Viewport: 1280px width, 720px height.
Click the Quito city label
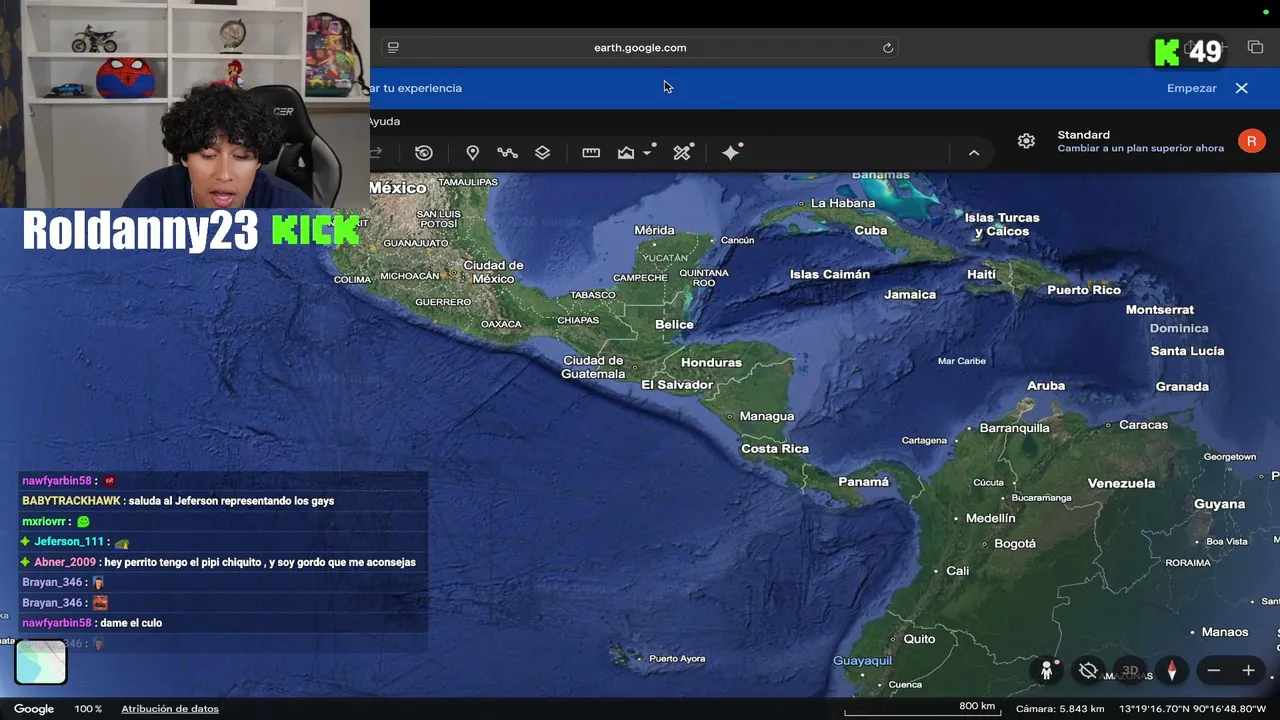pyautogui.click(x=919, y=639)
